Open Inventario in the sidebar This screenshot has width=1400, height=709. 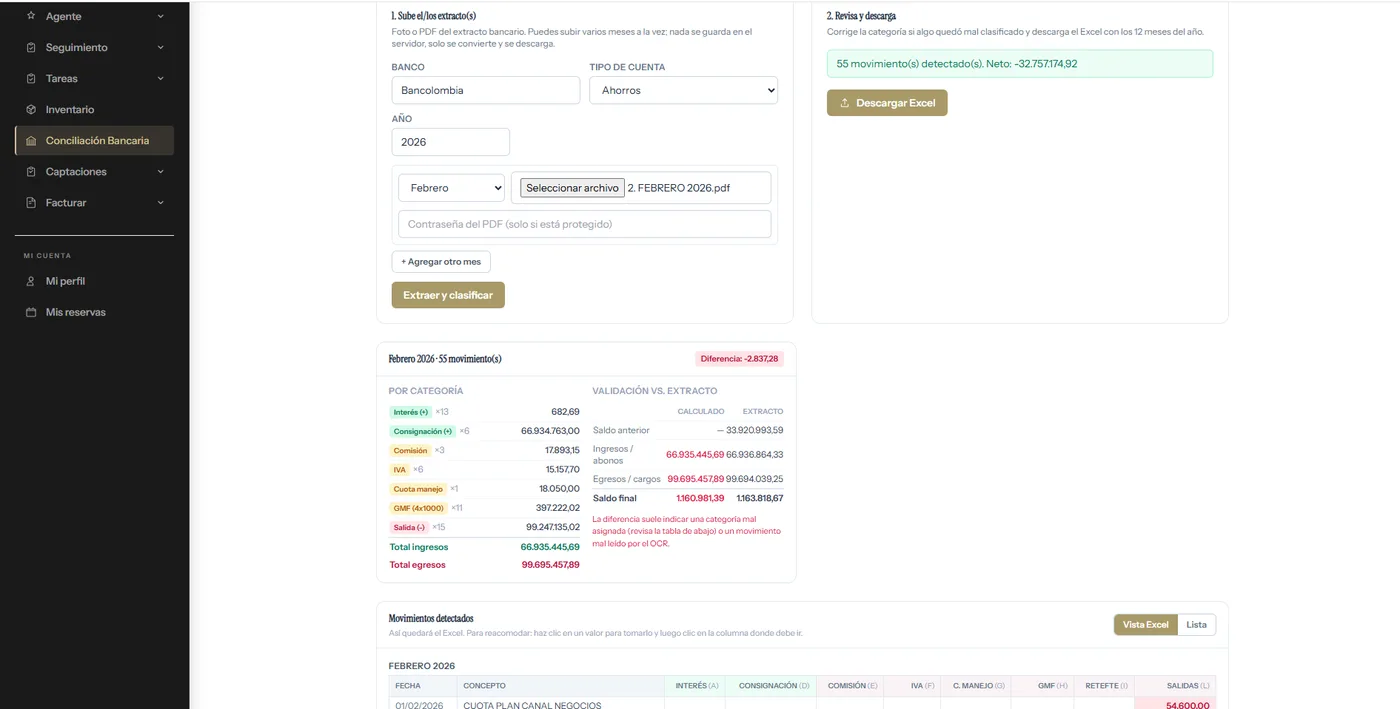(95, 109)
